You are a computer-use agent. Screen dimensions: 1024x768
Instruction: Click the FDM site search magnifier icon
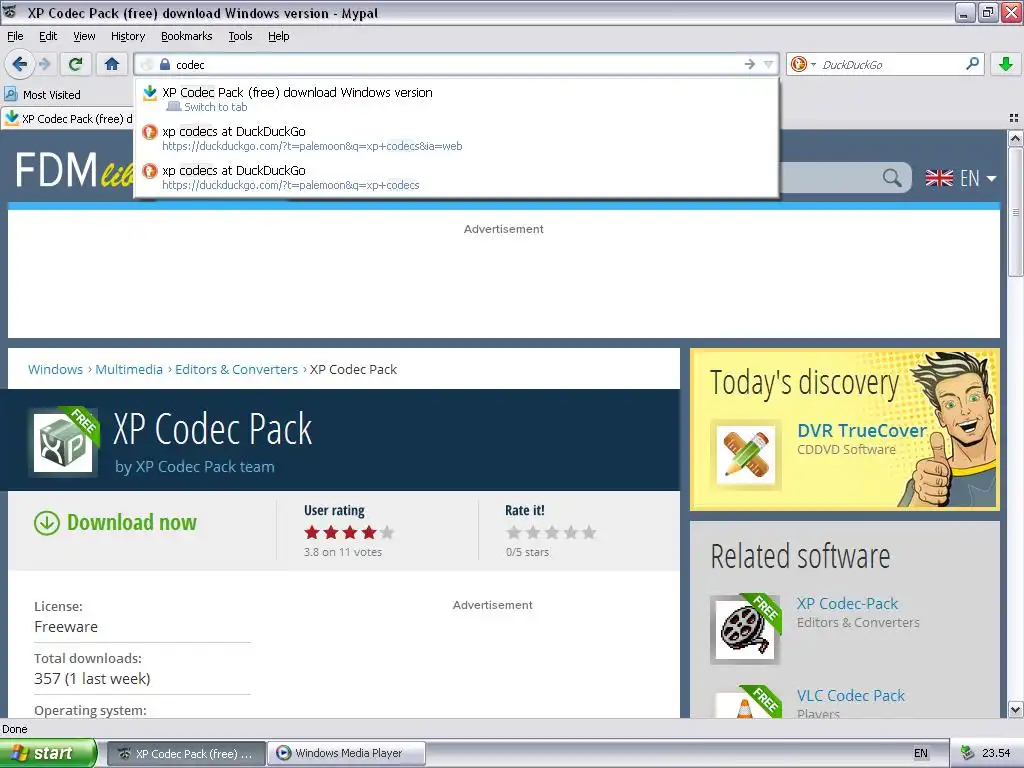(892, 178)
